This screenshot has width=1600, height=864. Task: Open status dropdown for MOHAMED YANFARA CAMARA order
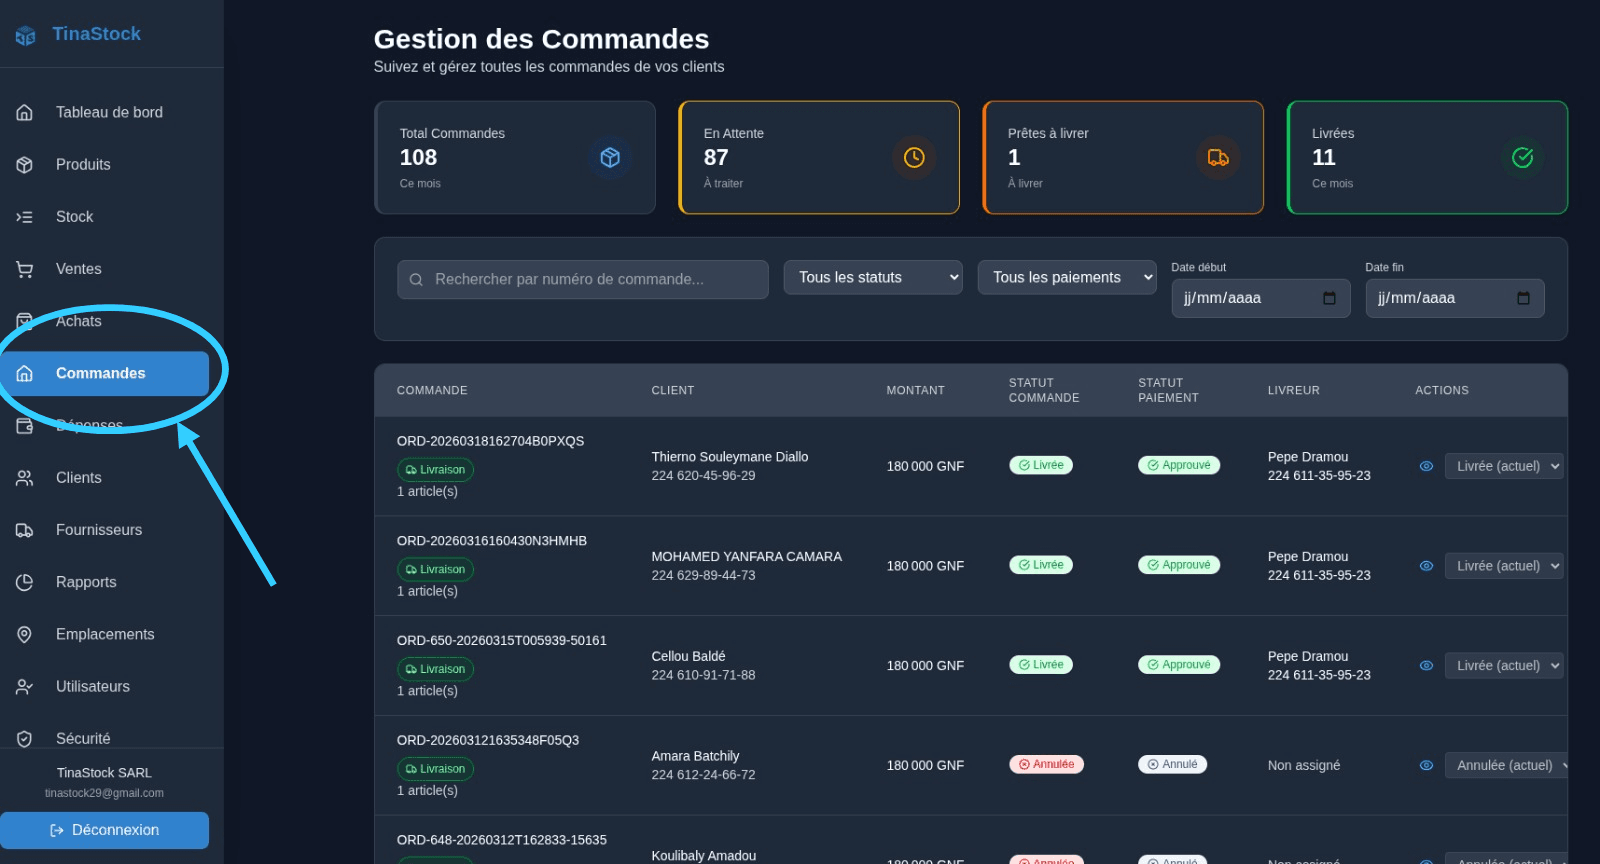click(1504, 566)
